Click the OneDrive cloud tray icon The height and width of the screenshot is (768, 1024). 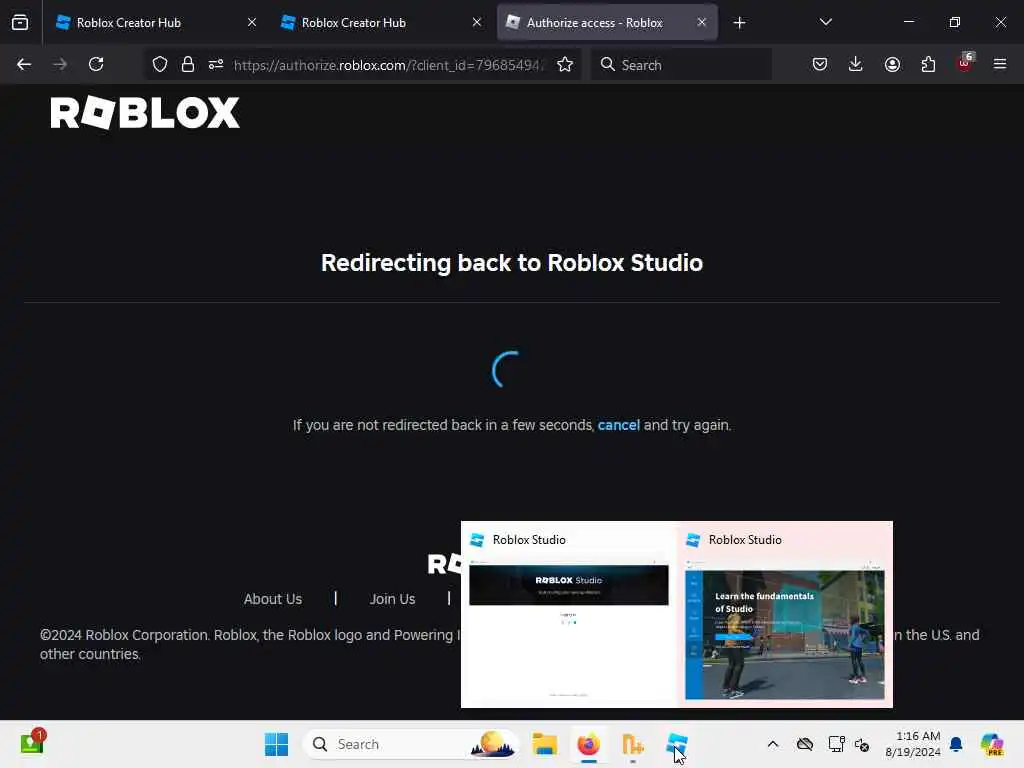805,744
